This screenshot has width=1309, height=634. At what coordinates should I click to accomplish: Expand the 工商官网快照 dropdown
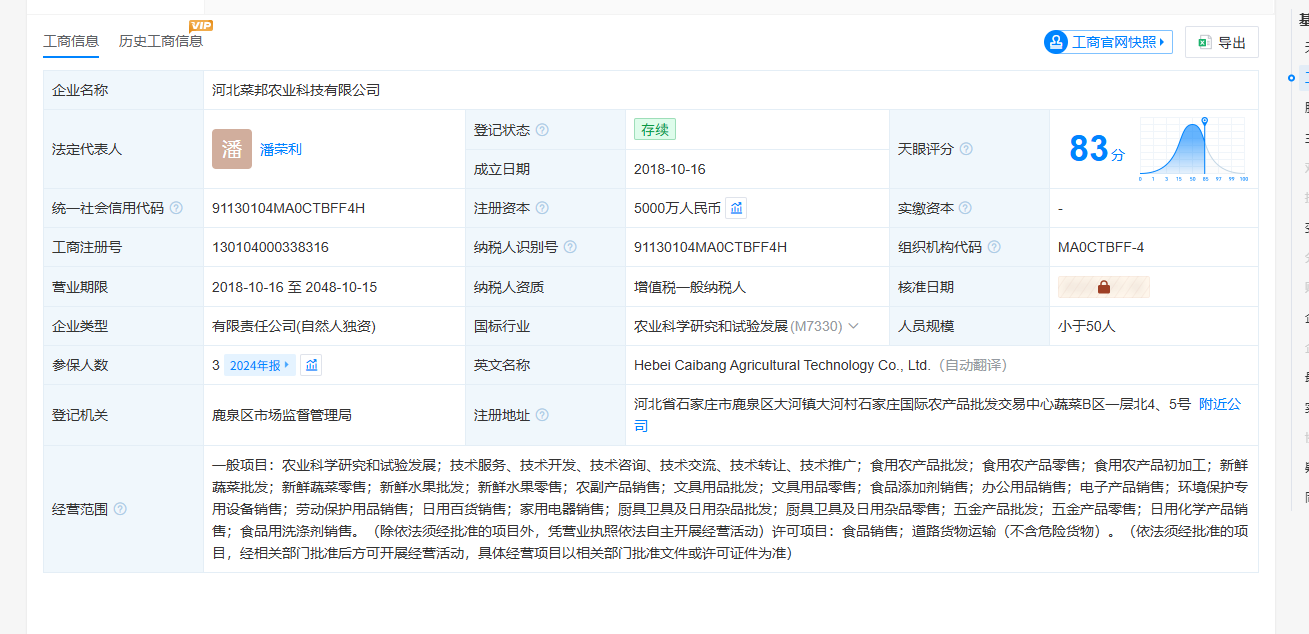tap(1108, 42)
